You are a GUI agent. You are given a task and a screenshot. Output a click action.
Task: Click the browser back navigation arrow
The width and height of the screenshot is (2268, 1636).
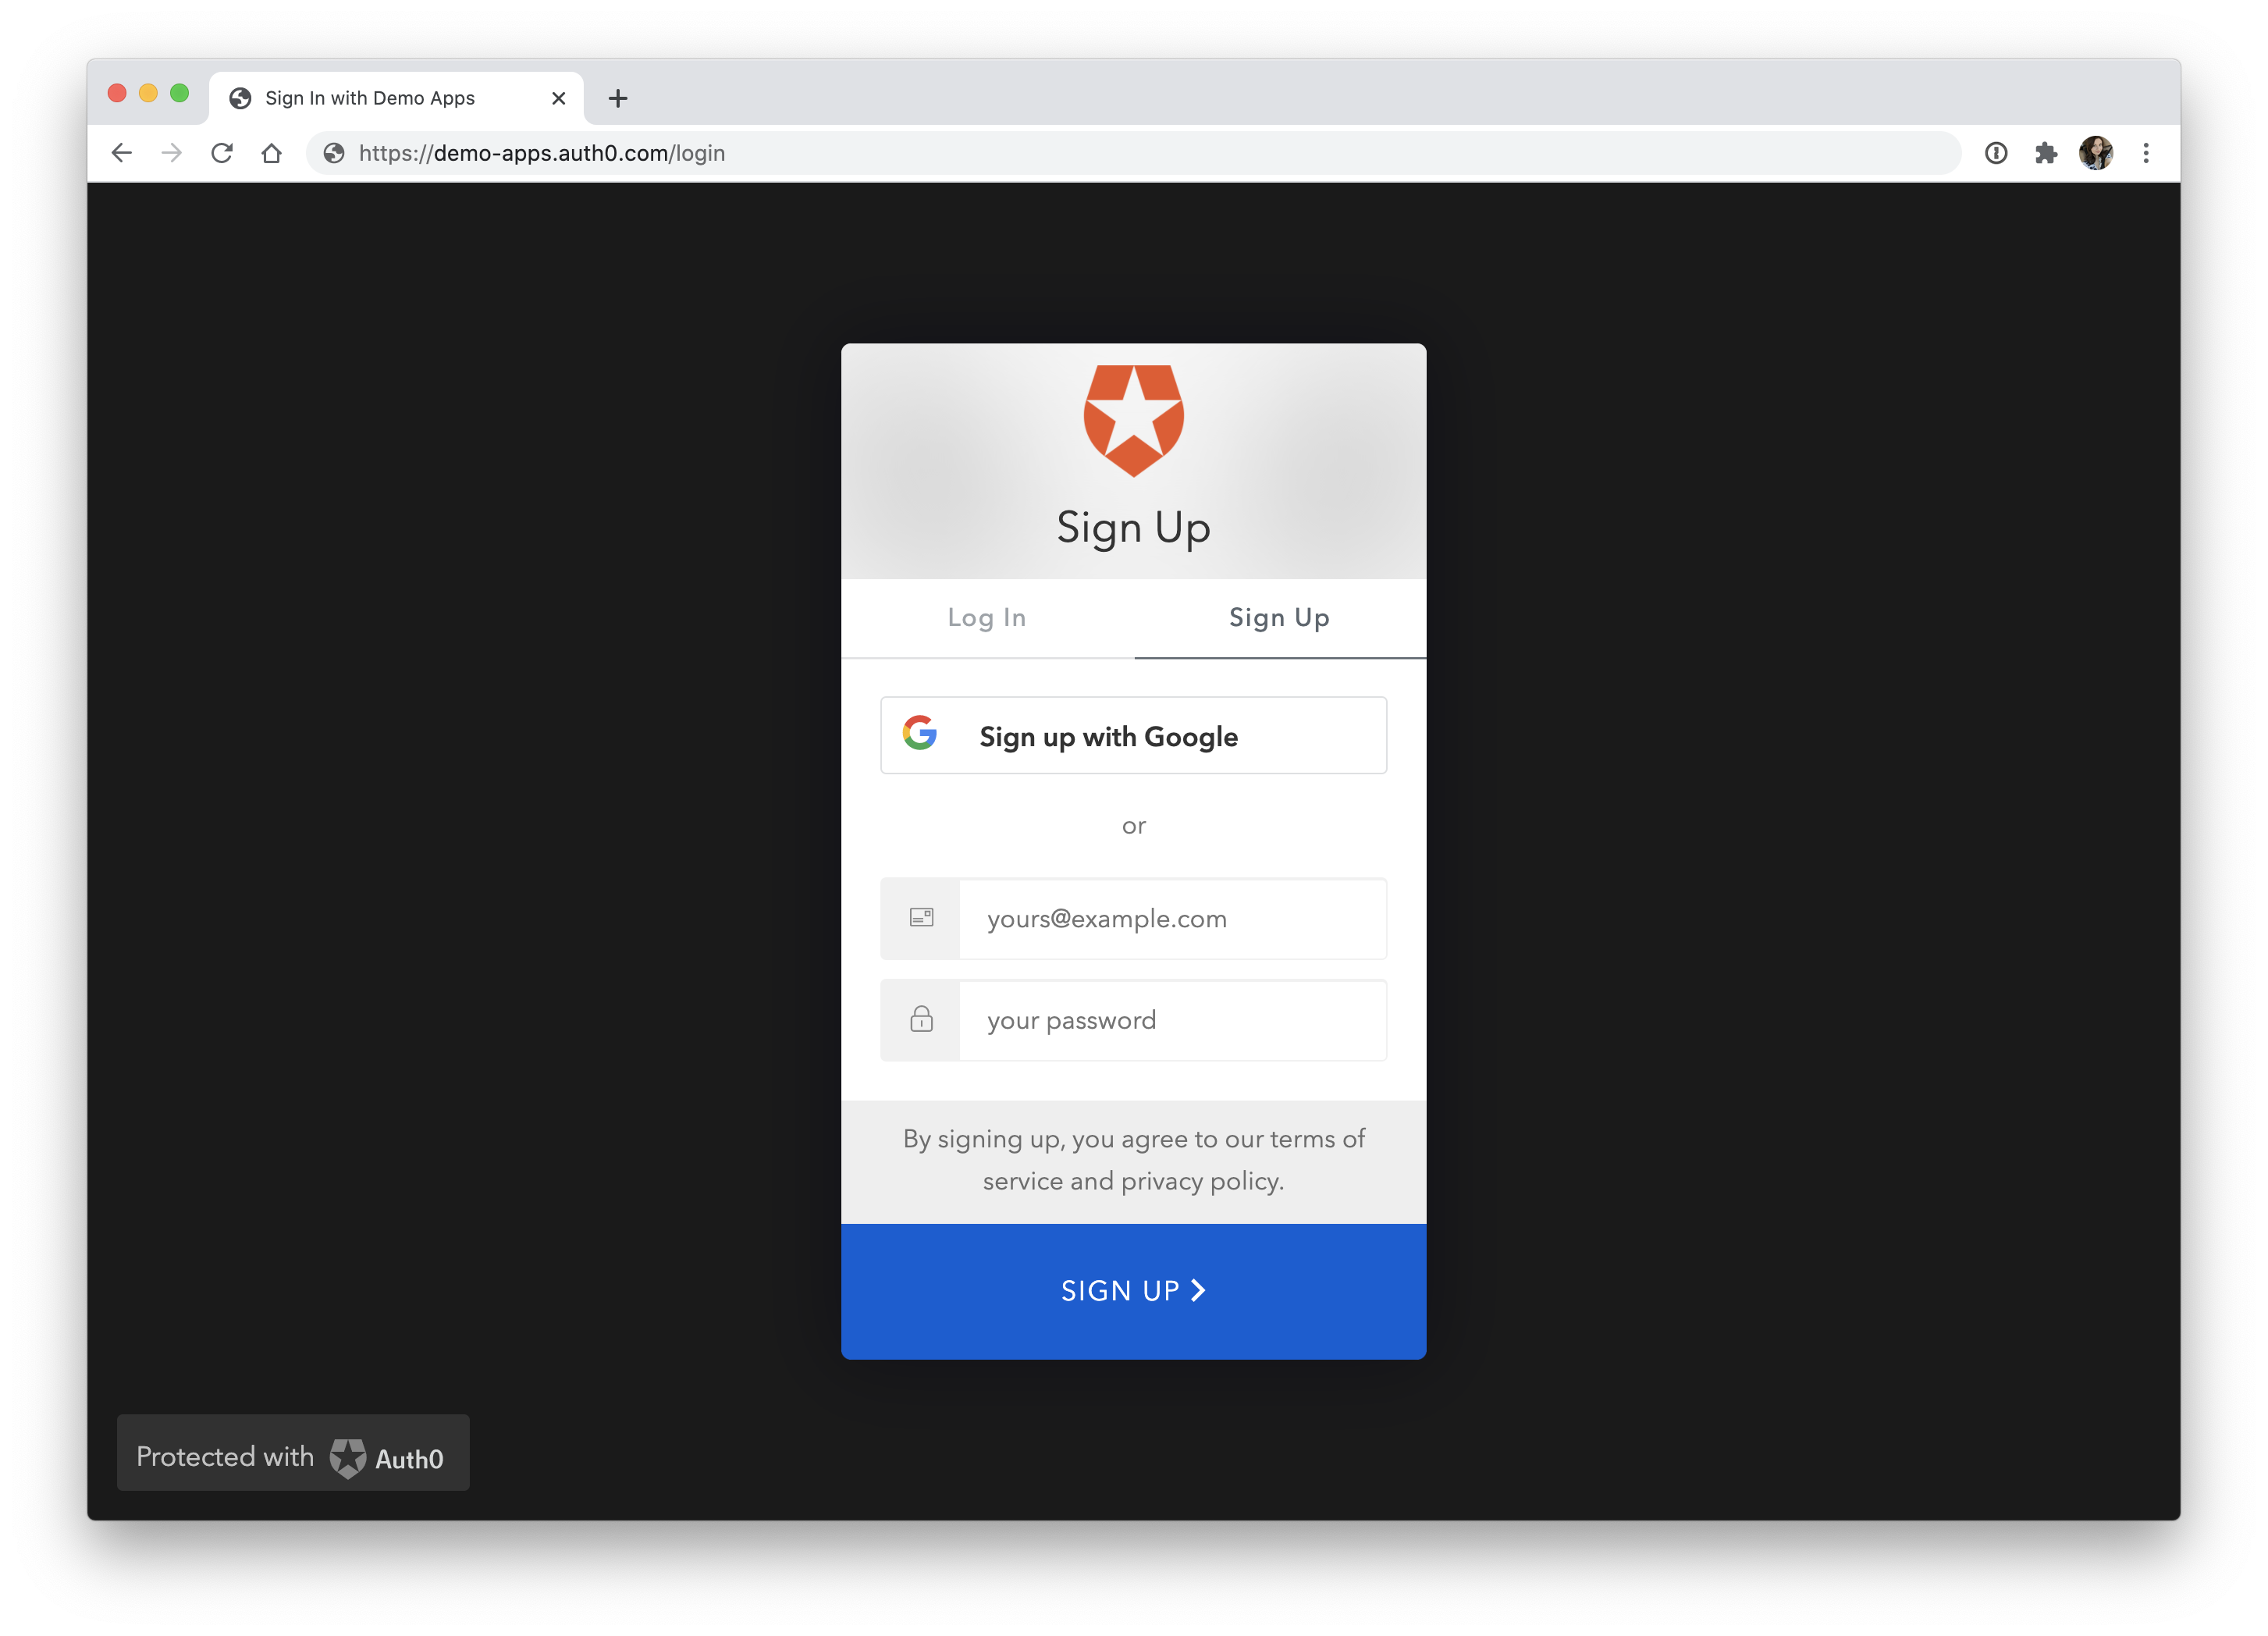pos(119,153)
